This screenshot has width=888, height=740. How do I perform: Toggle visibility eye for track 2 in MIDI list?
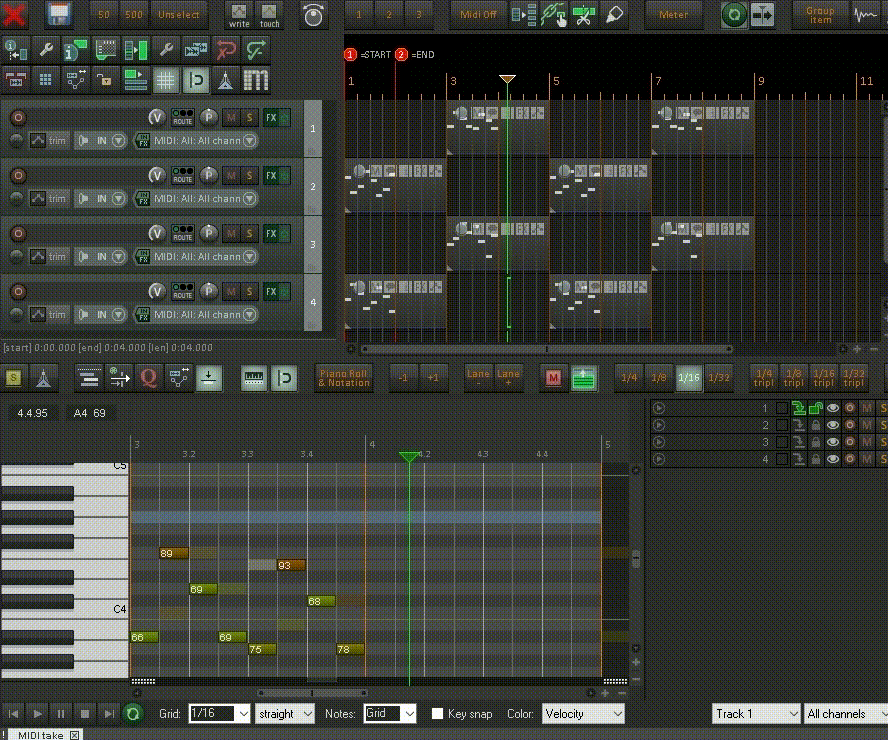832,425
